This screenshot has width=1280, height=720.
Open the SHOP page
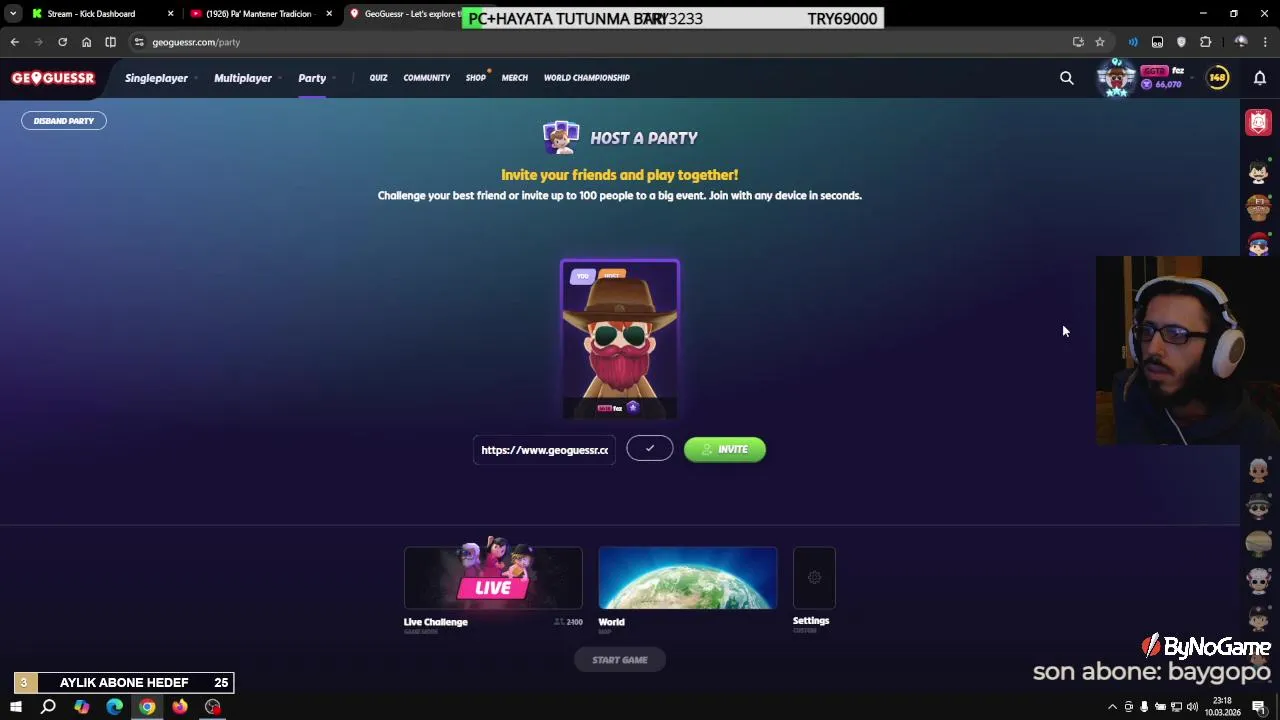[475, 78]
